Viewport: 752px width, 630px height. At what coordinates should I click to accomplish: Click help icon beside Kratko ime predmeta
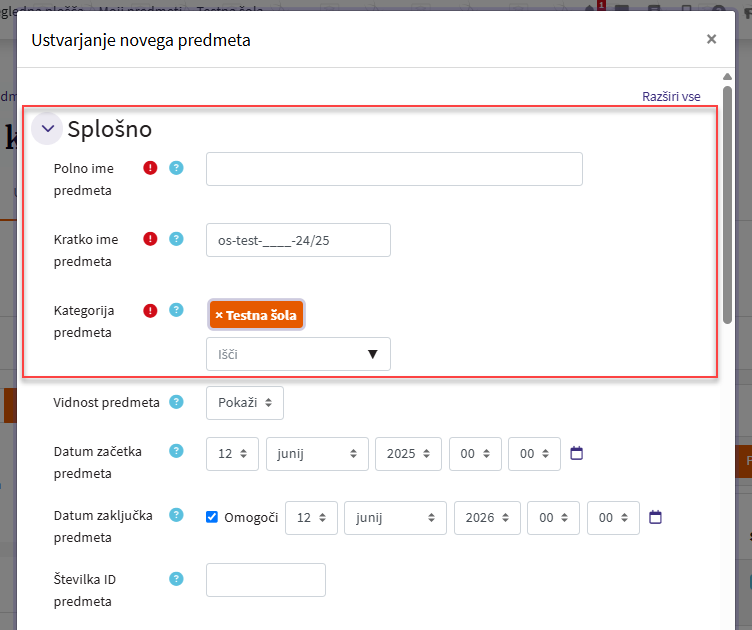click(176, 239)
